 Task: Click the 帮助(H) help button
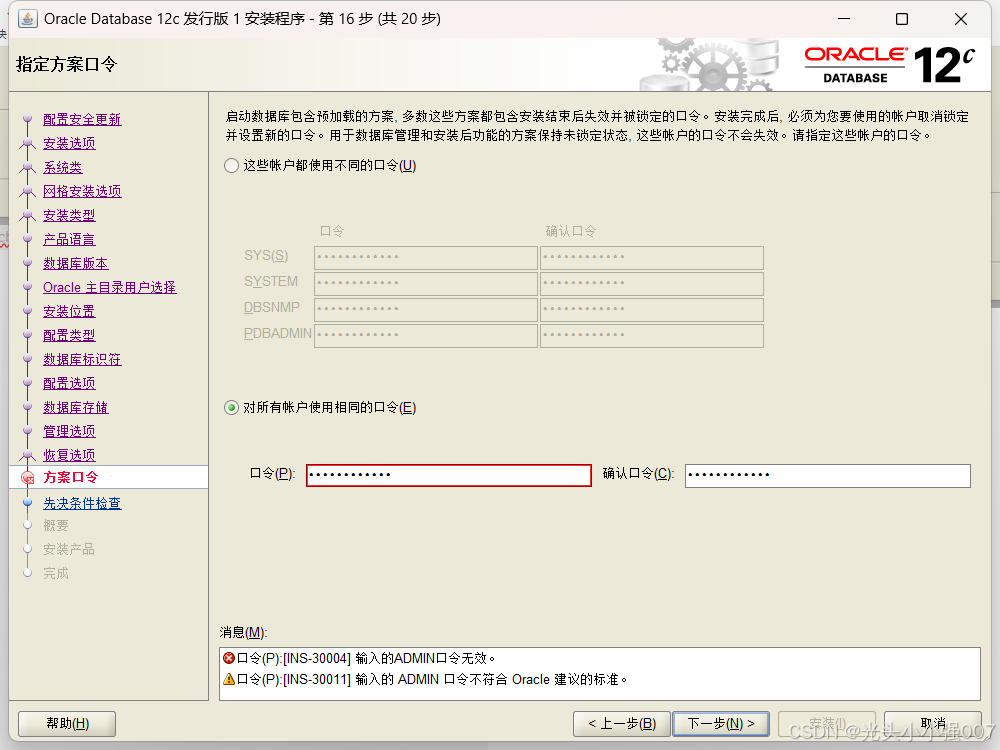(x=67, y=724)
